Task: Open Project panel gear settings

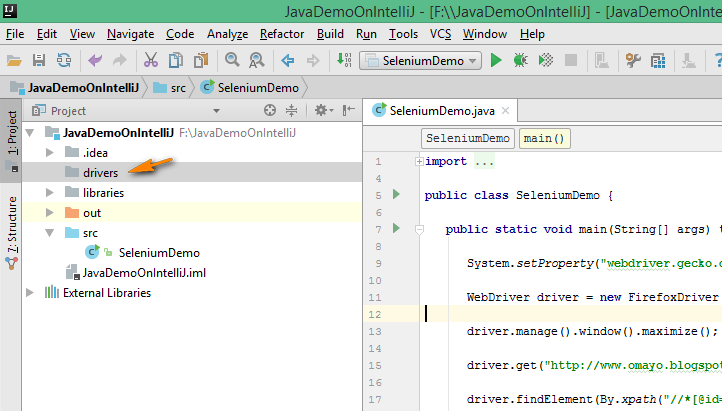Action: tap(324, 110)
